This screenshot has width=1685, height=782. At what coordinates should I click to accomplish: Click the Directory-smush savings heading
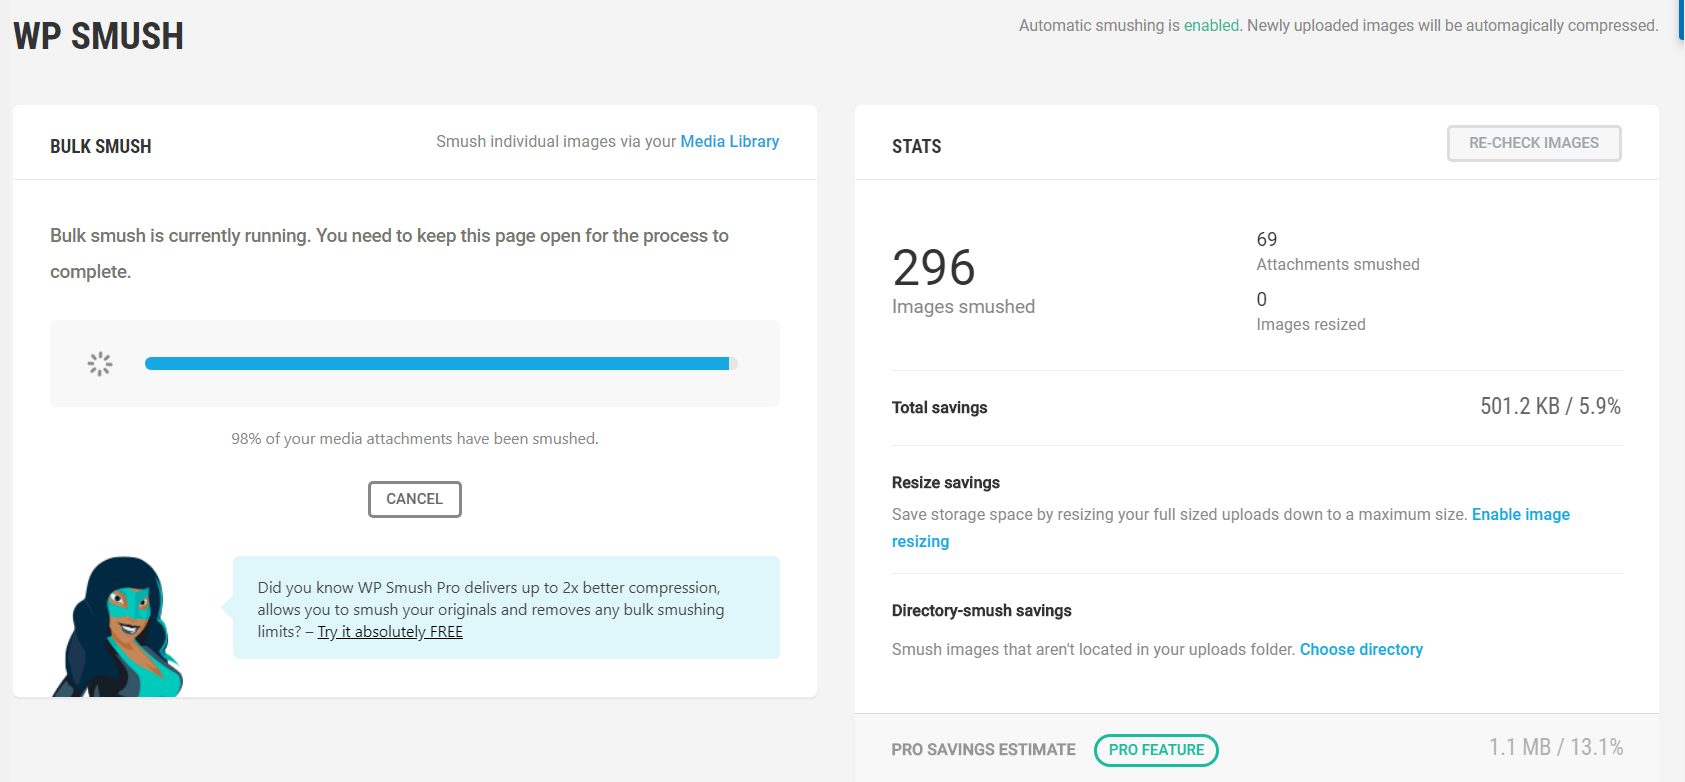pyautogui.click(x=981, y=611)
